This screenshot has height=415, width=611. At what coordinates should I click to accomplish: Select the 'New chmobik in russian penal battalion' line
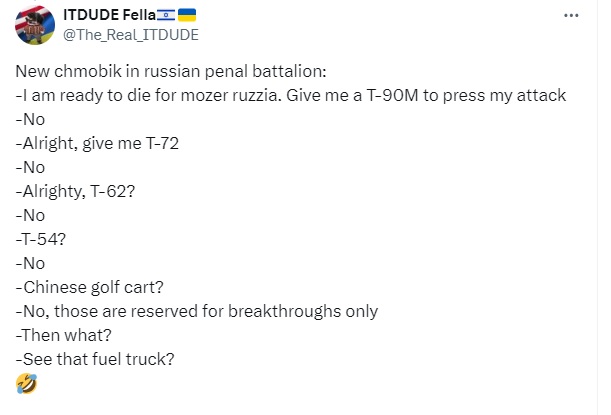[171, 71]
